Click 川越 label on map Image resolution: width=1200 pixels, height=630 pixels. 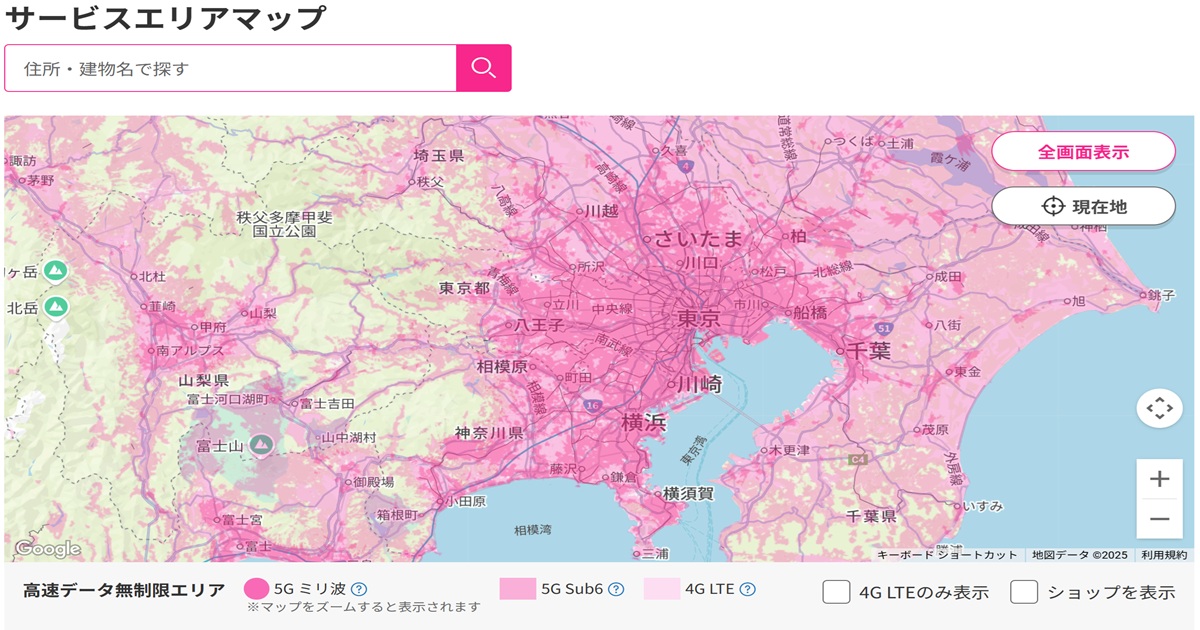[601, 211]
